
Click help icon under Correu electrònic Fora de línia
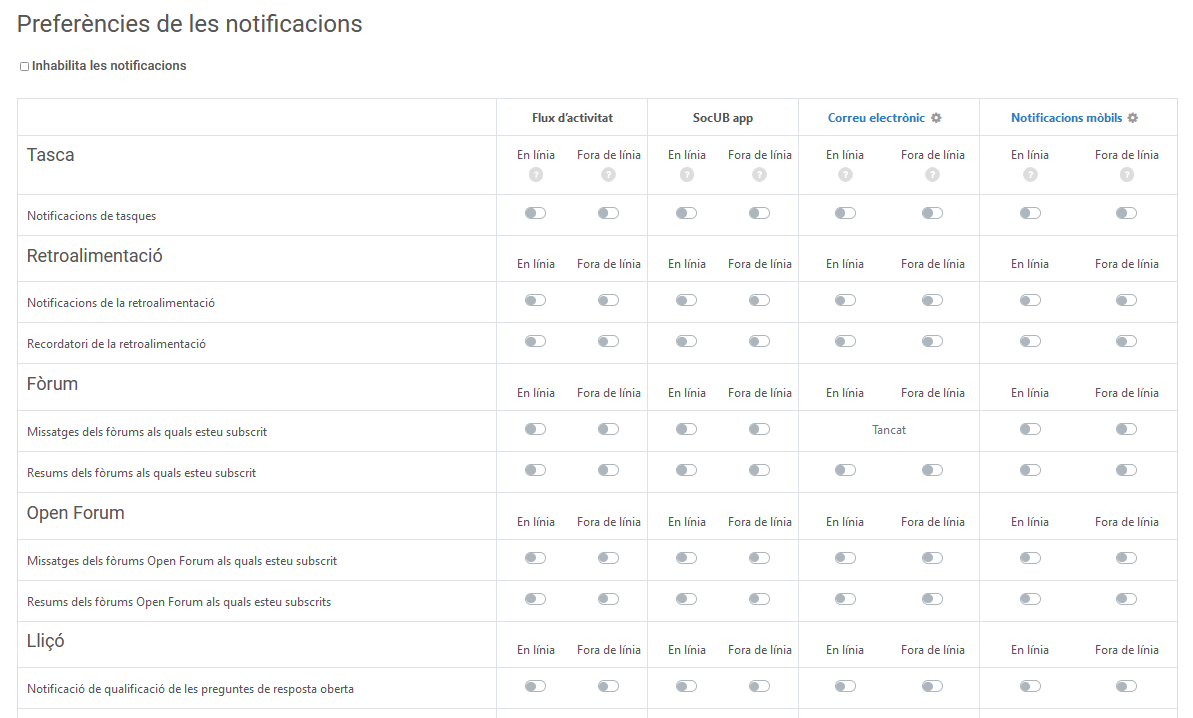tap(932, 175)
